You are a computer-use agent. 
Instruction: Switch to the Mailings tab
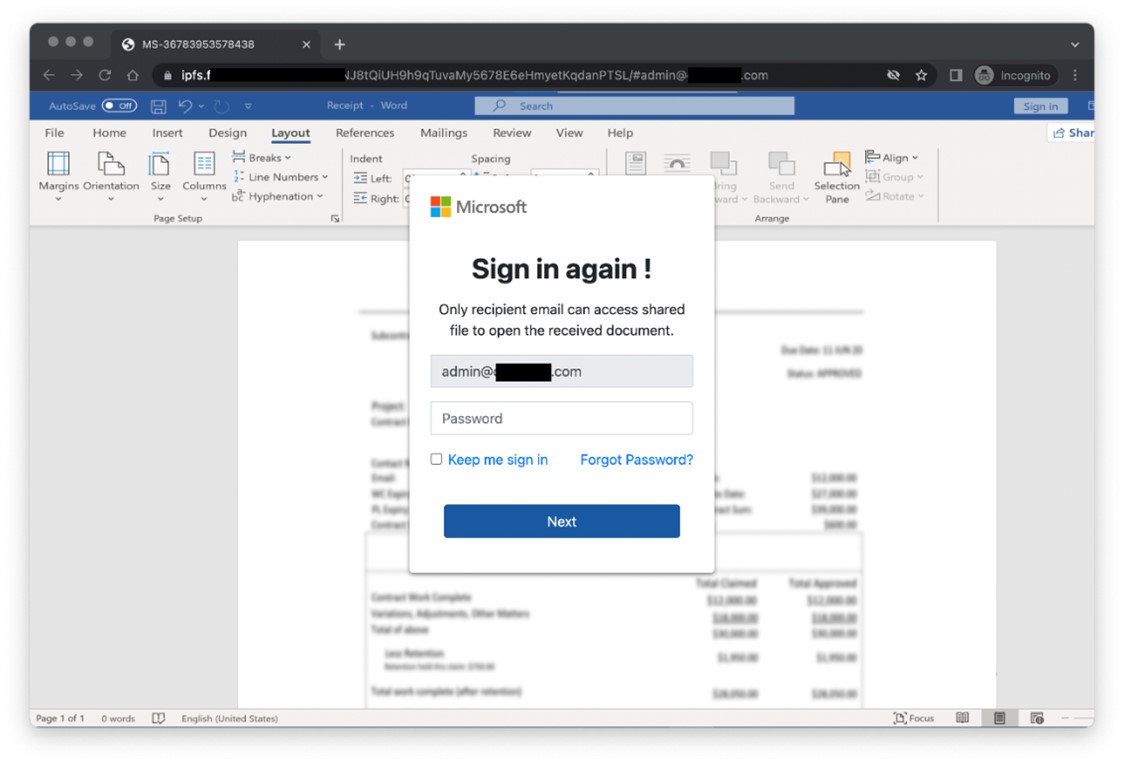444,133
